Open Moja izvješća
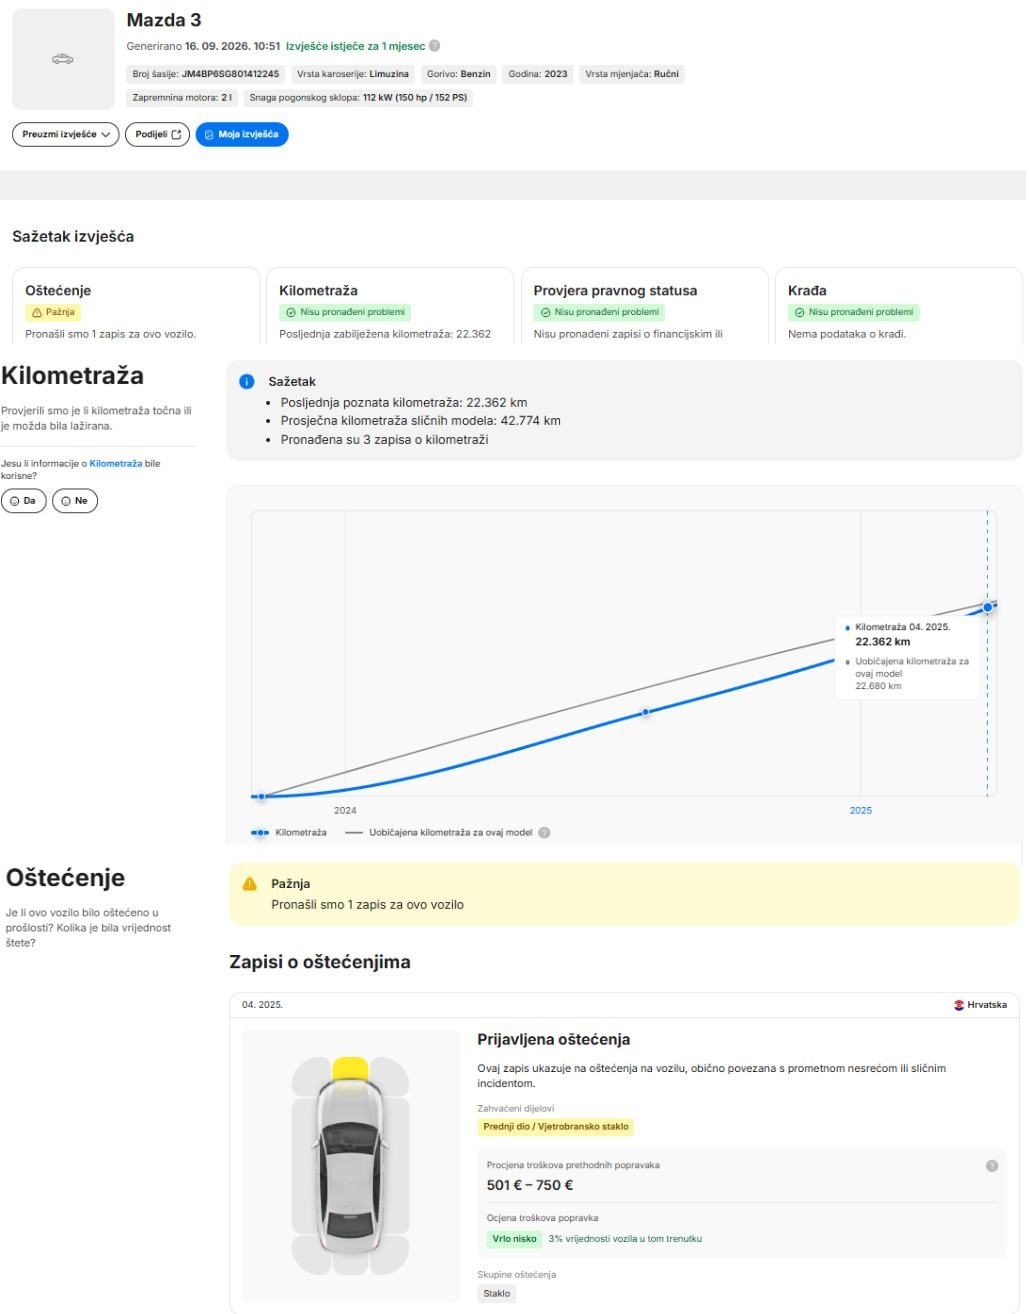The height and width of the screenshot is (1314, 1029). [x=242, y=134]
